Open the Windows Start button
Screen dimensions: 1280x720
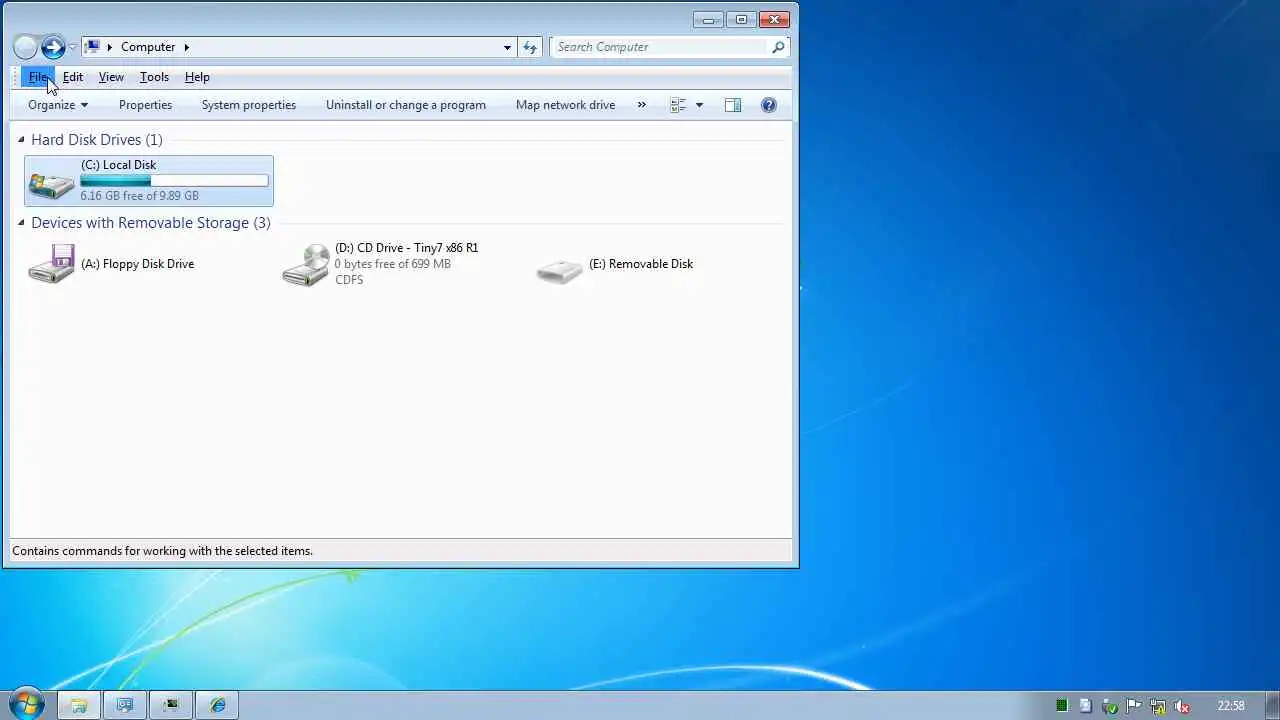point(26,705)
